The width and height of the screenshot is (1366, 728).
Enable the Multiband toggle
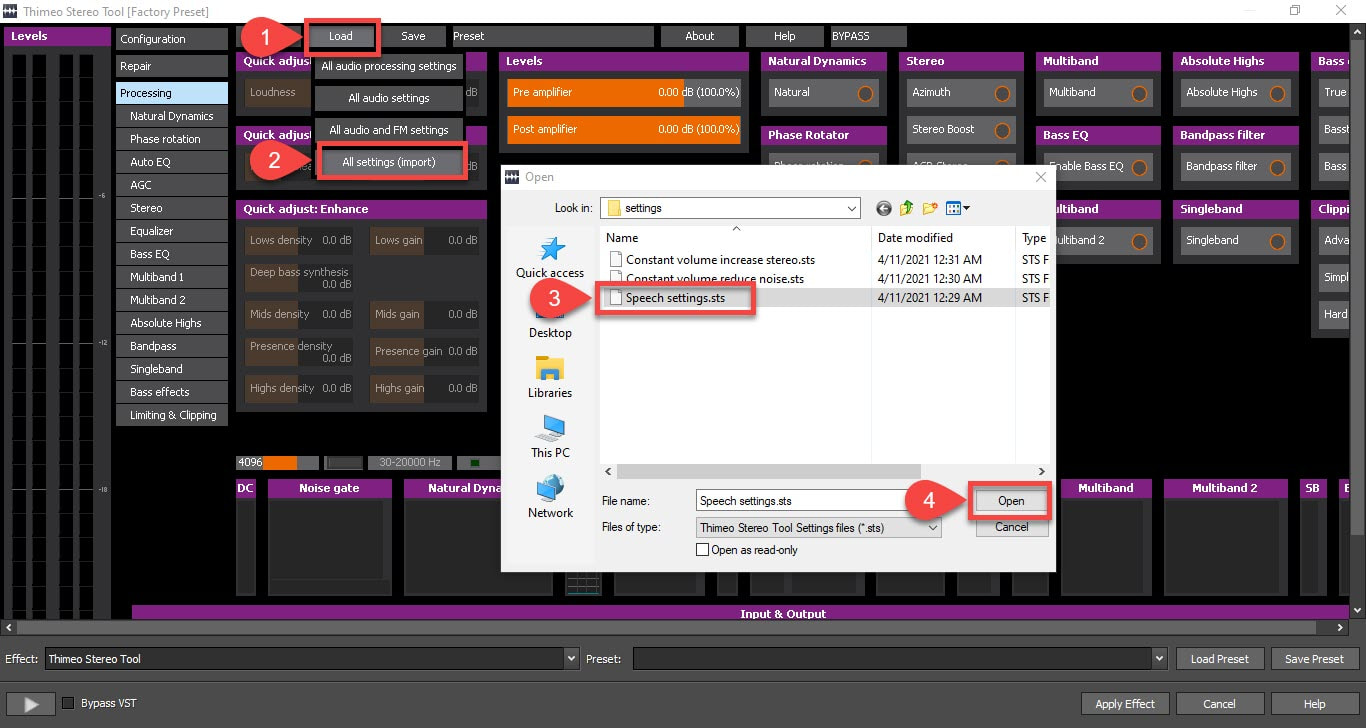1139,93
